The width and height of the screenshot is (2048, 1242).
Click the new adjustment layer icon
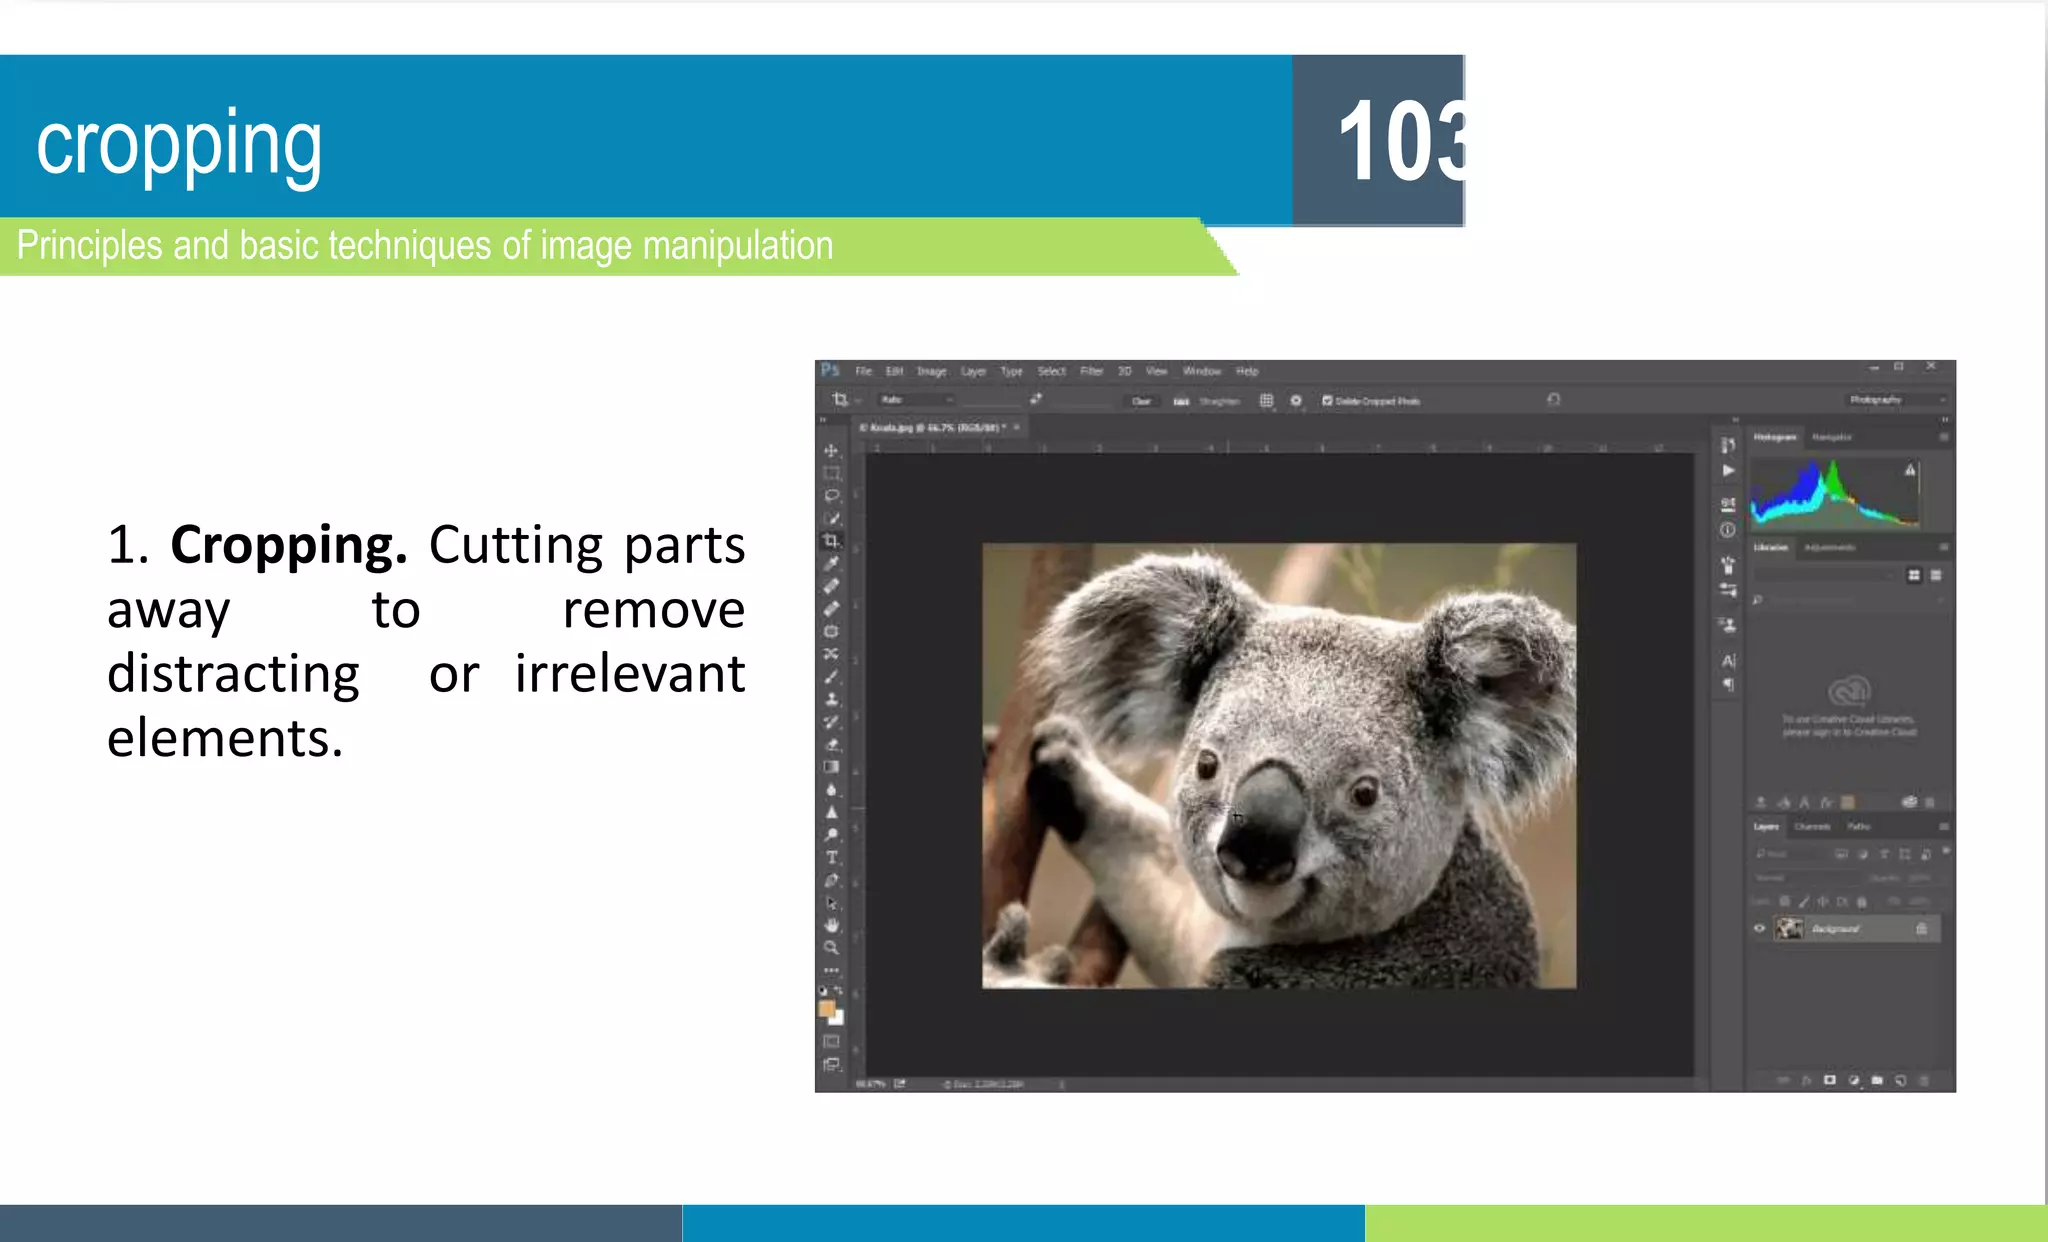[1854, 1080]
